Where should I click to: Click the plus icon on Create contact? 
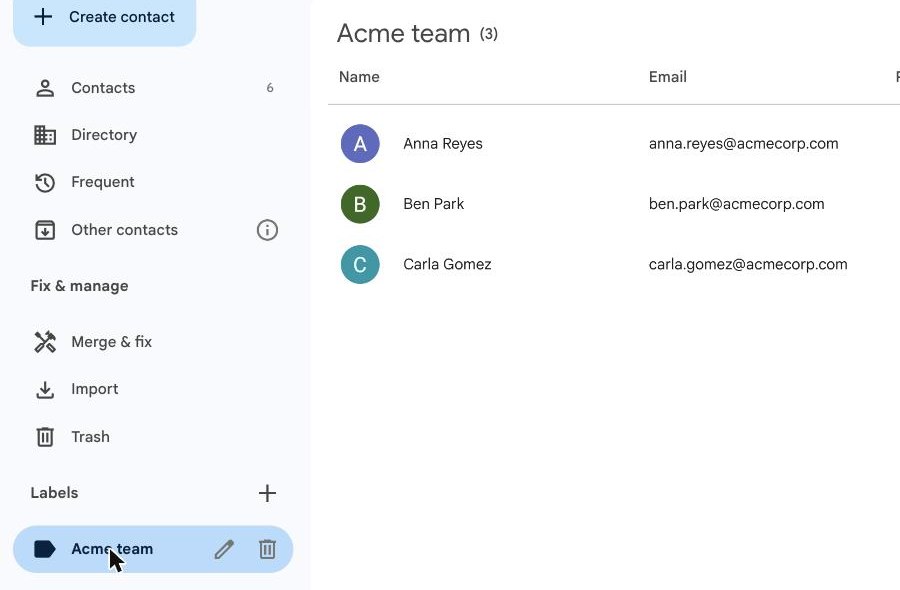pos(43,17)
